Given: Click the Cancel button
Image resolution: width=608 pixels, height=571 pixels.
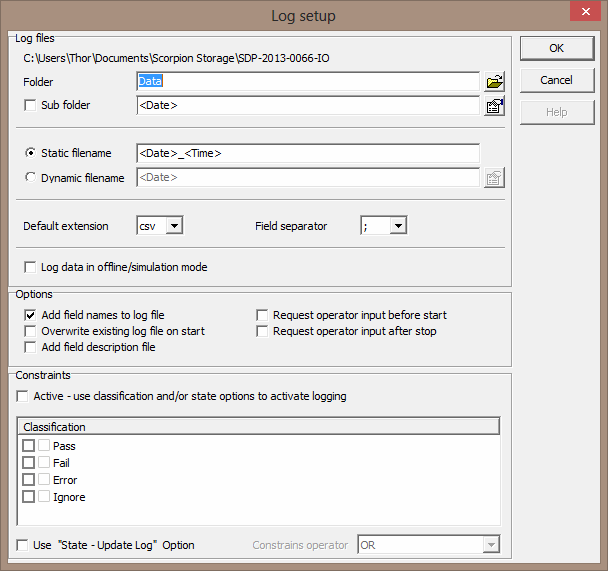Looking at the screenshot, I should pyautogui.click(x=556, y=80).
